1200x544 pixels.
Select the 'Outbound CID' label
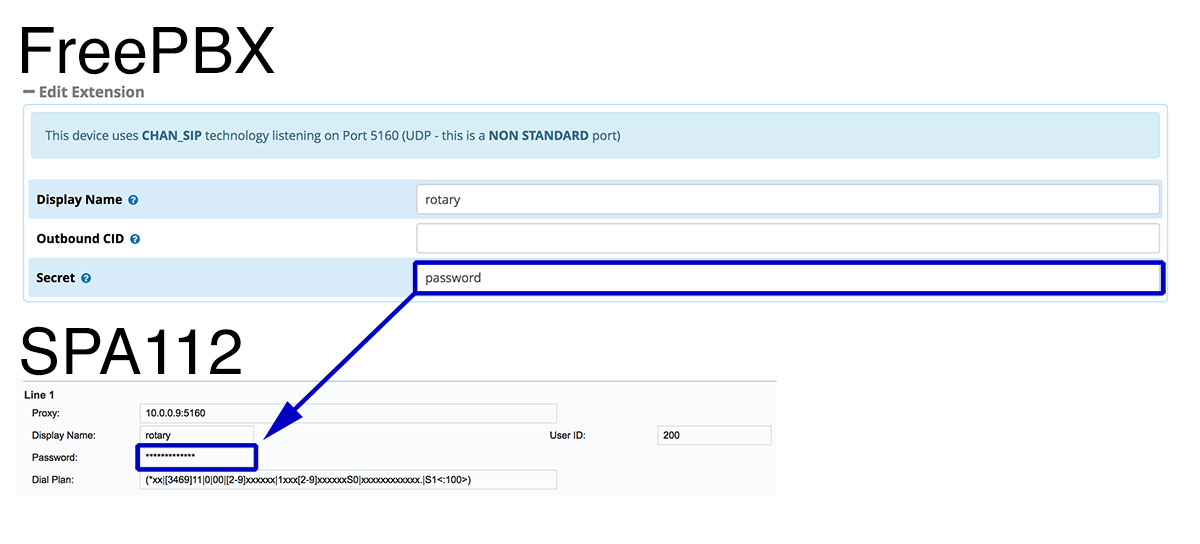[80, 239]
